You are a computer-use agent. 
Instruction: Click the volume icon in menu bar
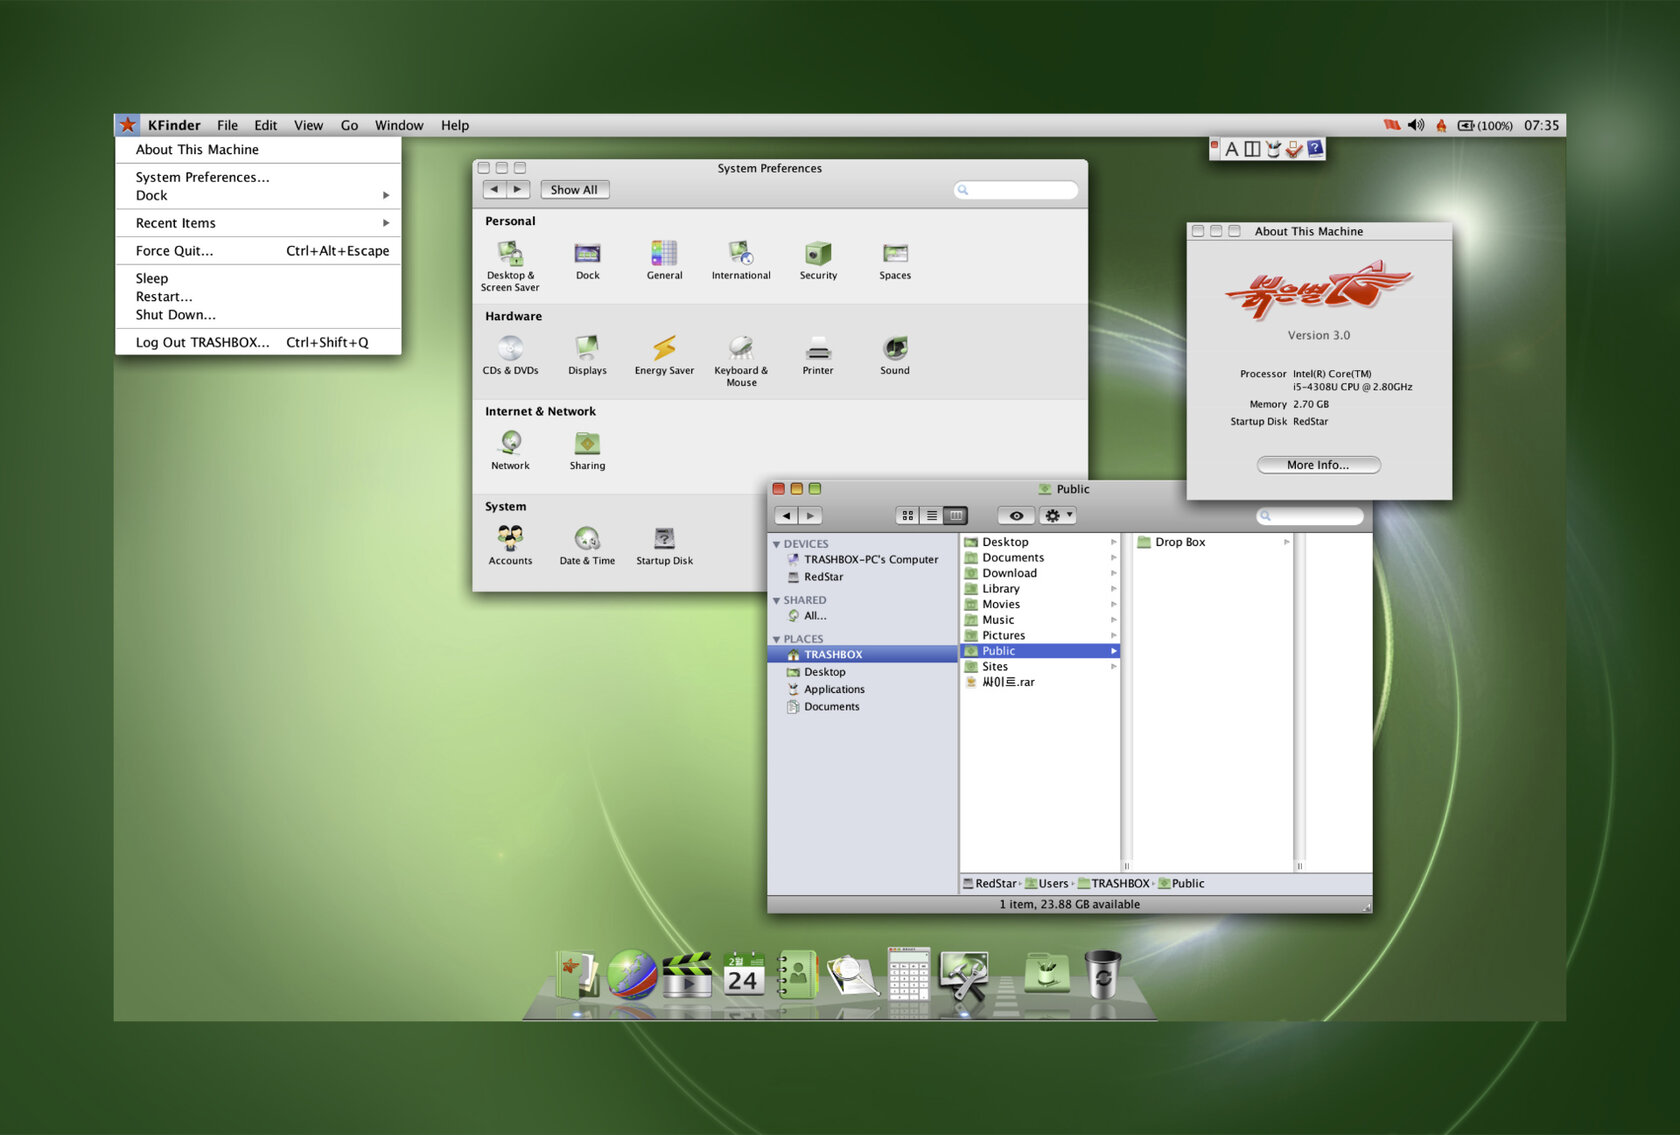pyautogui.click(x=1416, y=125)
